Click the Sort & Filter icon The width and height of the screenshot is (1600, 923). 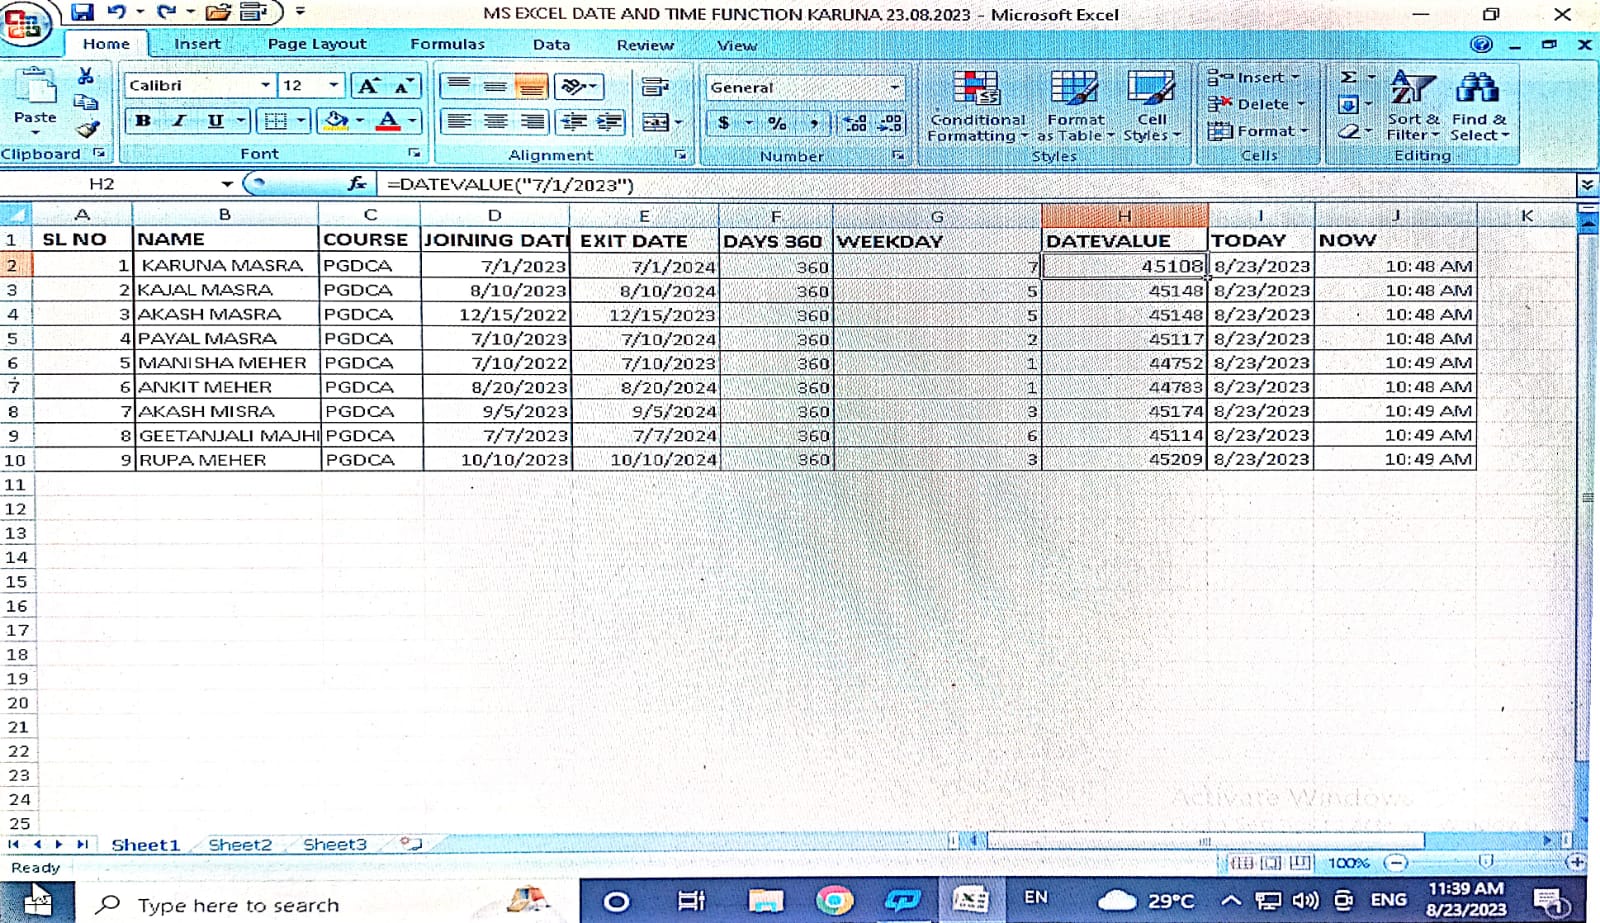[x=1412, y=90]
